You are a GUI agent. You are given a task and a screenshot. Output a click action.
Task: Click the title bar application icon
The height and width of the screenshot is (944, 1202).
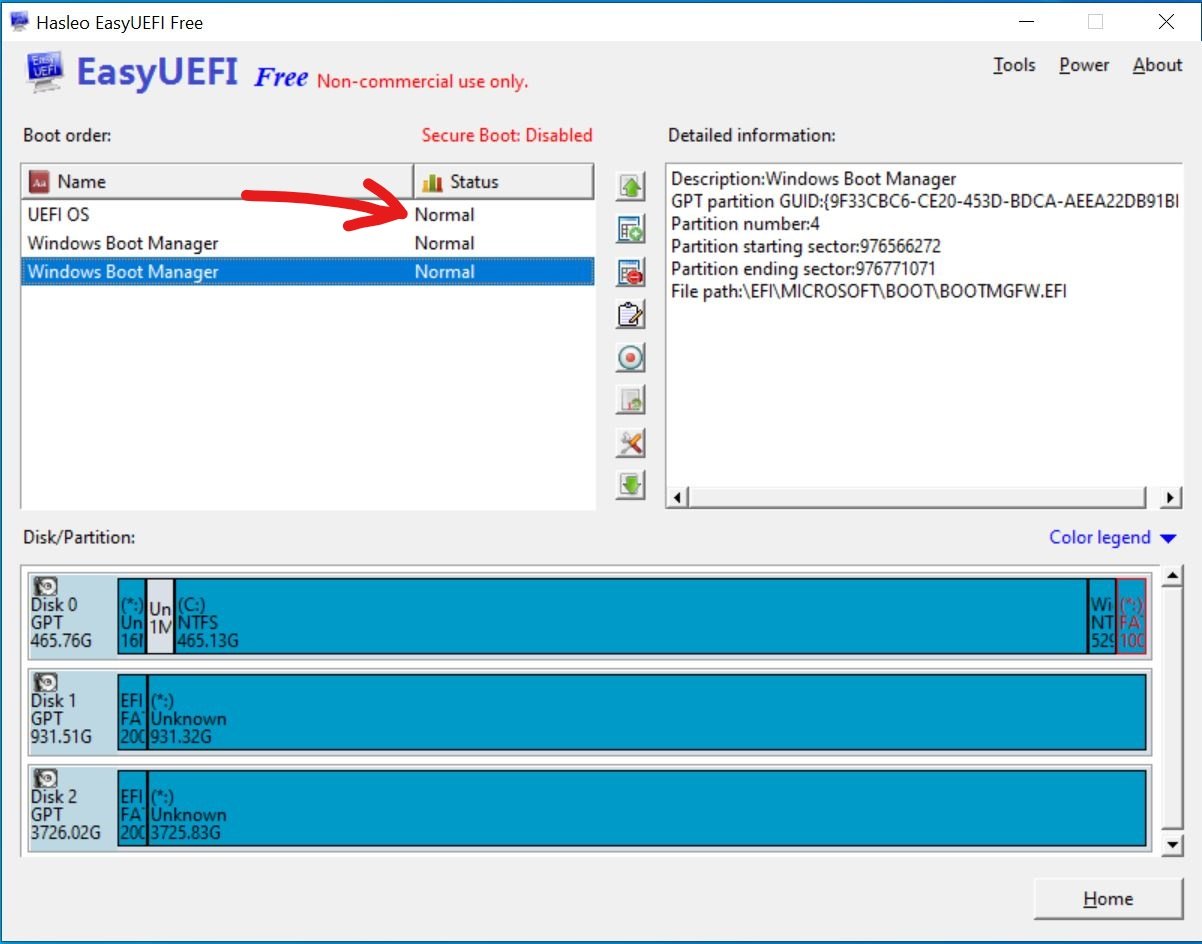click(19, 21)
